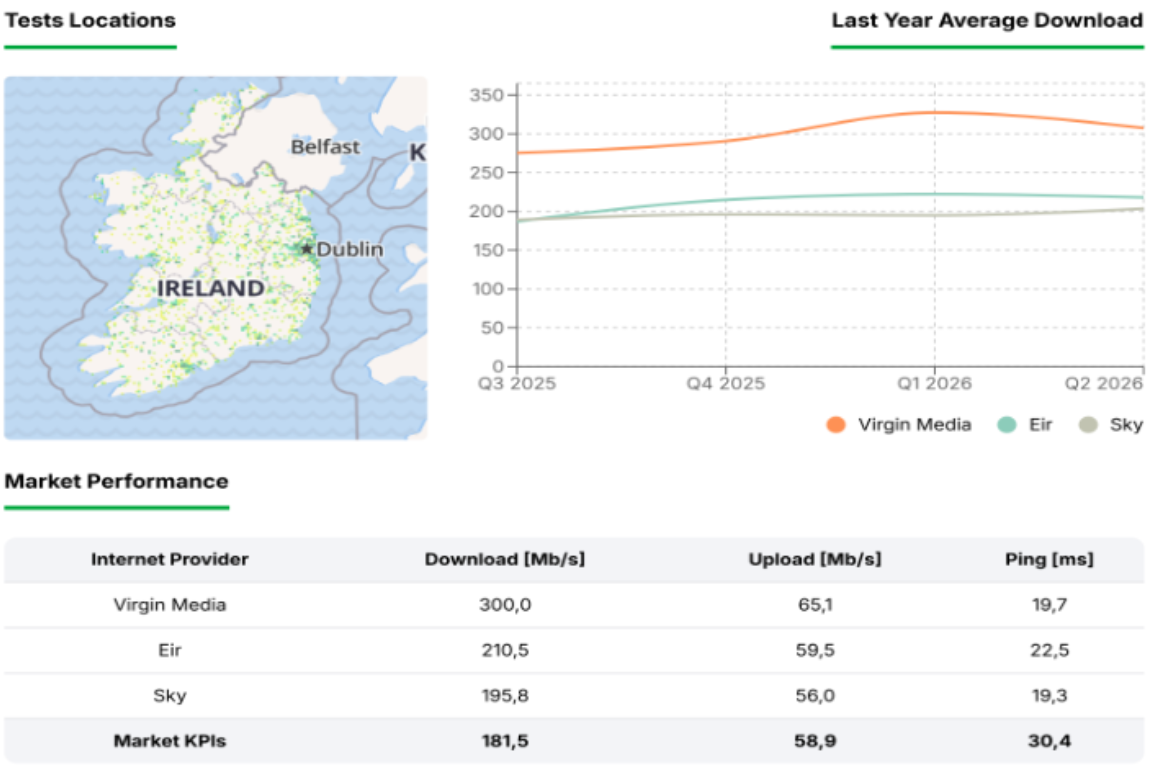Click the Q3 2025 axis label
Image resolution: width=1166 pixels, height=776 pixels.
tap(517, 383)
